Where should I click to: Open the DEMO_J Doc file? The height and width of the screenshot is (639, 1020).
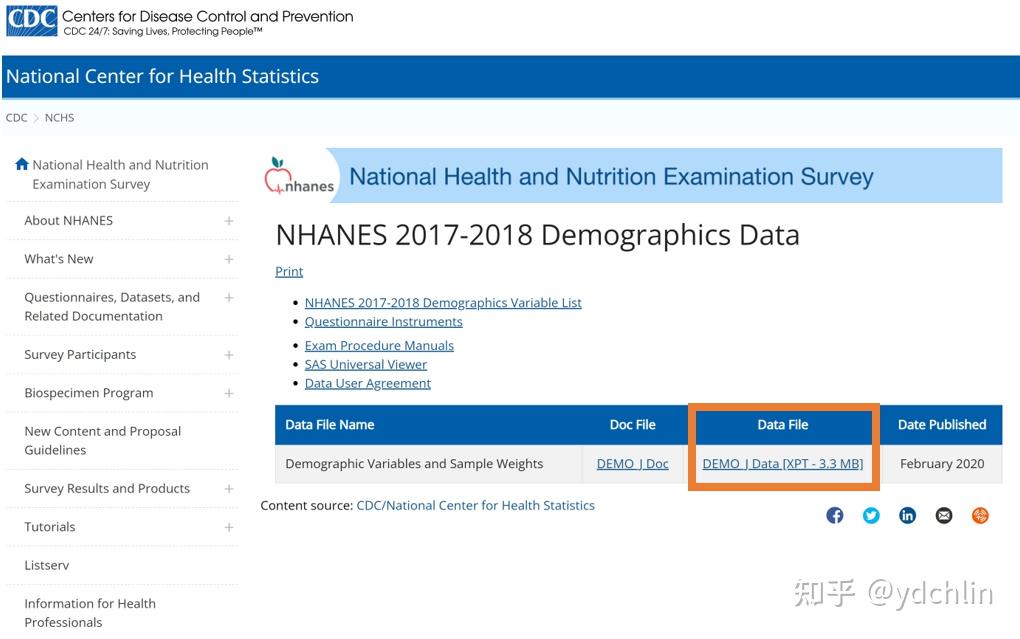pyautogui.click(x=633, y=464)
